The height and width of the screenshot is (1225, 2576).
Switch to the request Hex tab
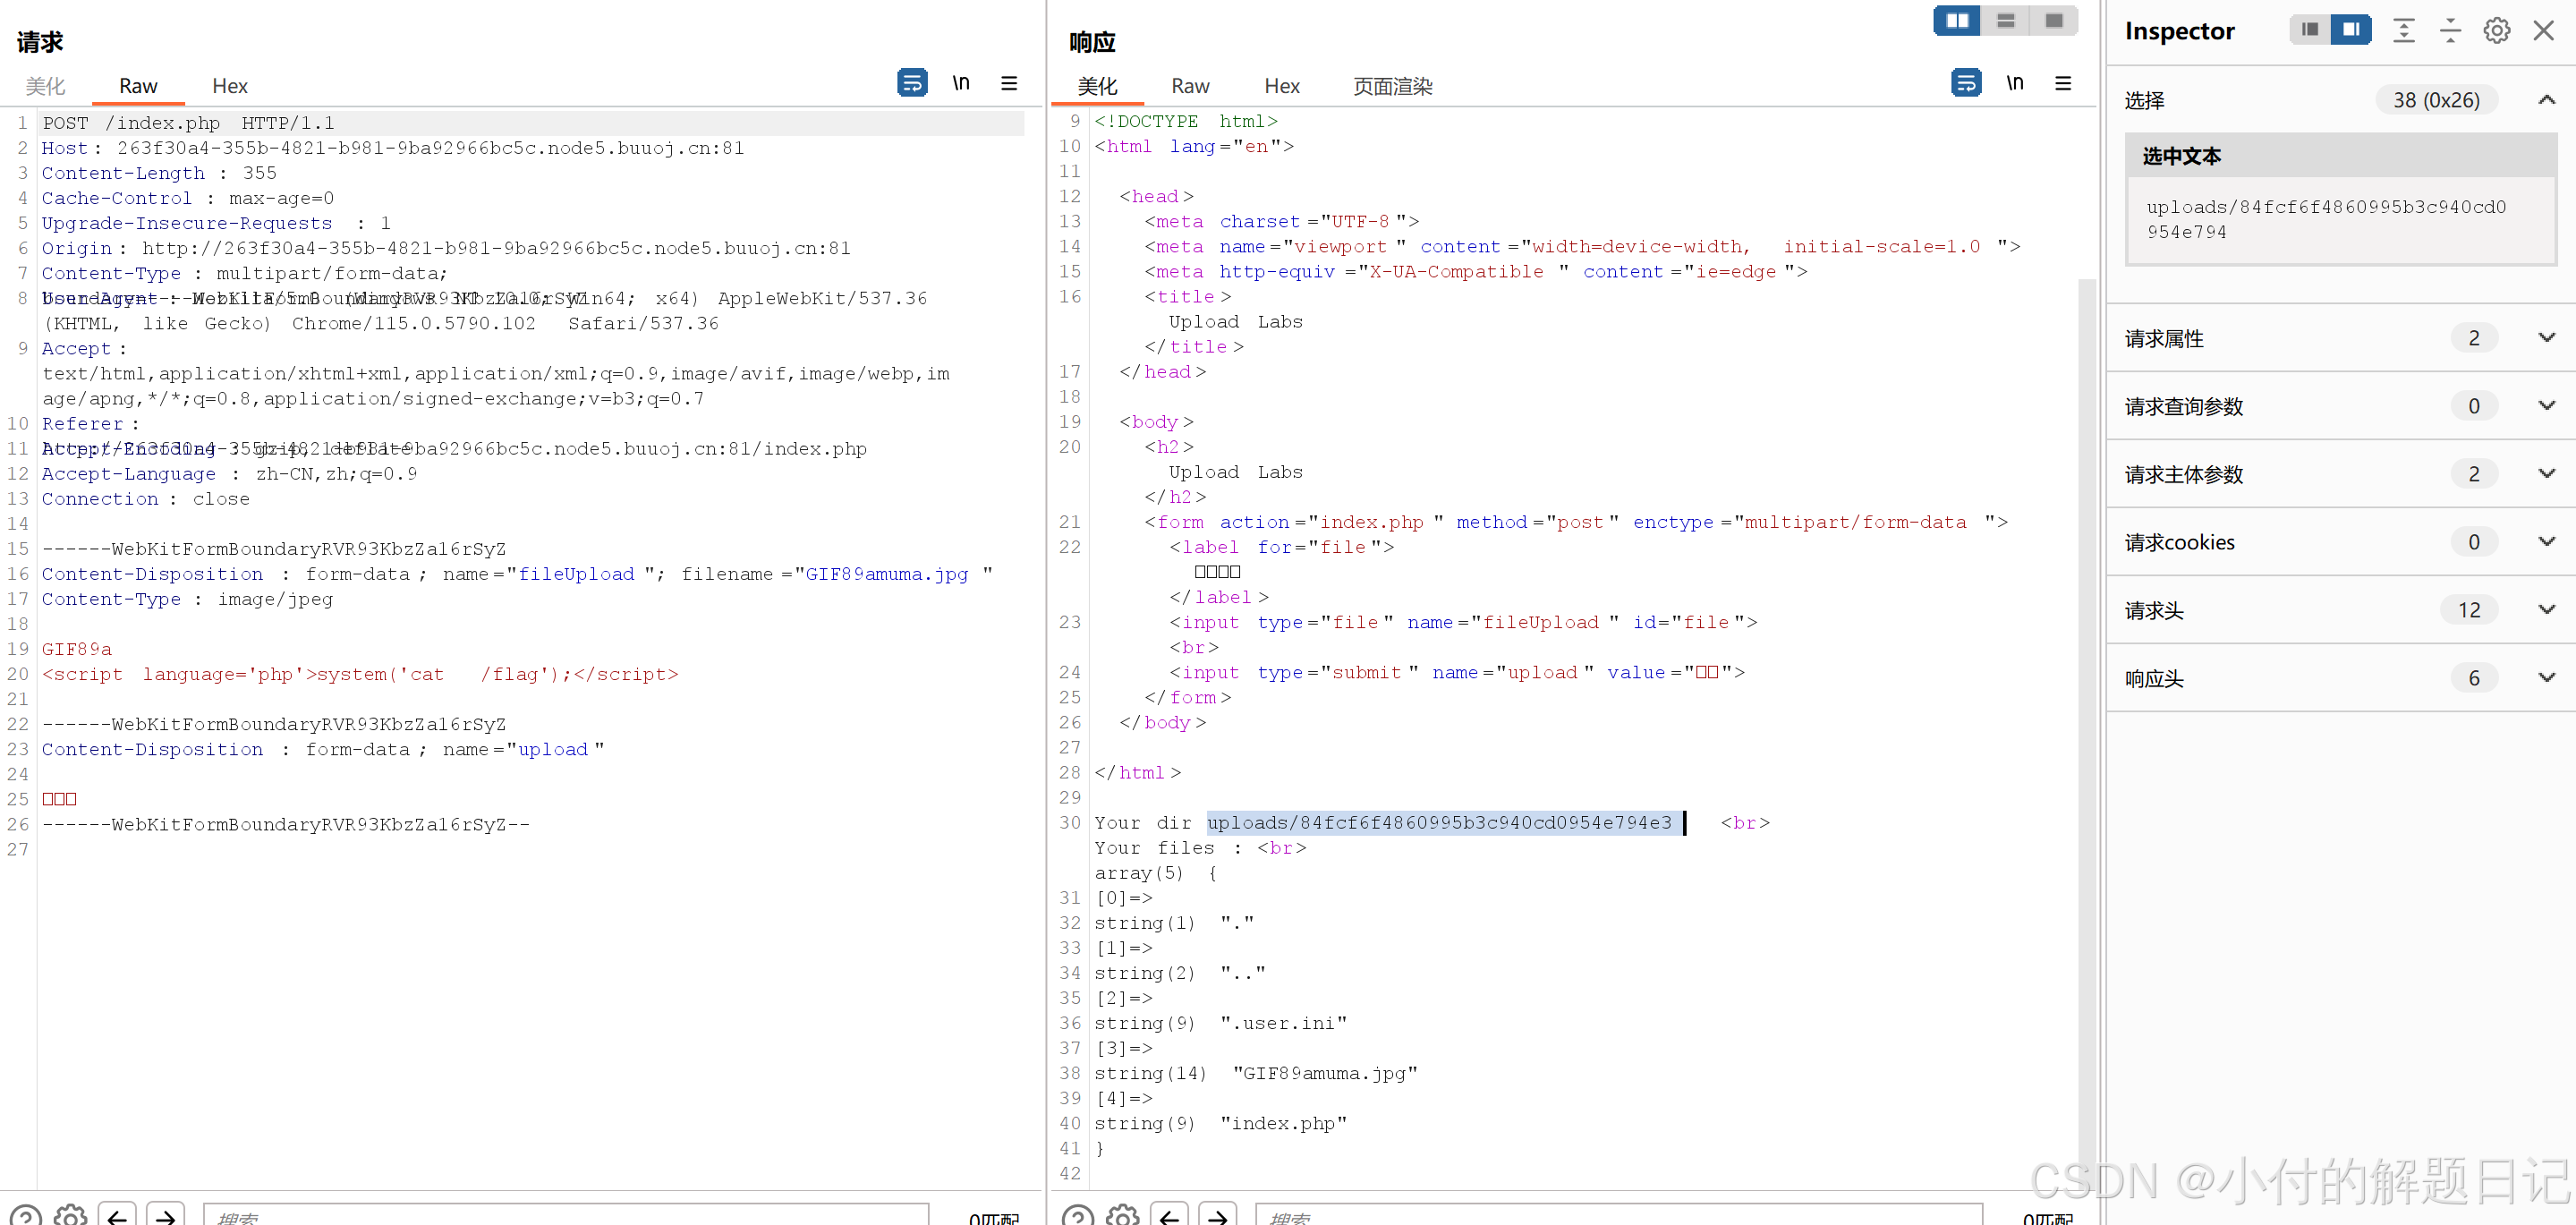(x=229, y=86)
